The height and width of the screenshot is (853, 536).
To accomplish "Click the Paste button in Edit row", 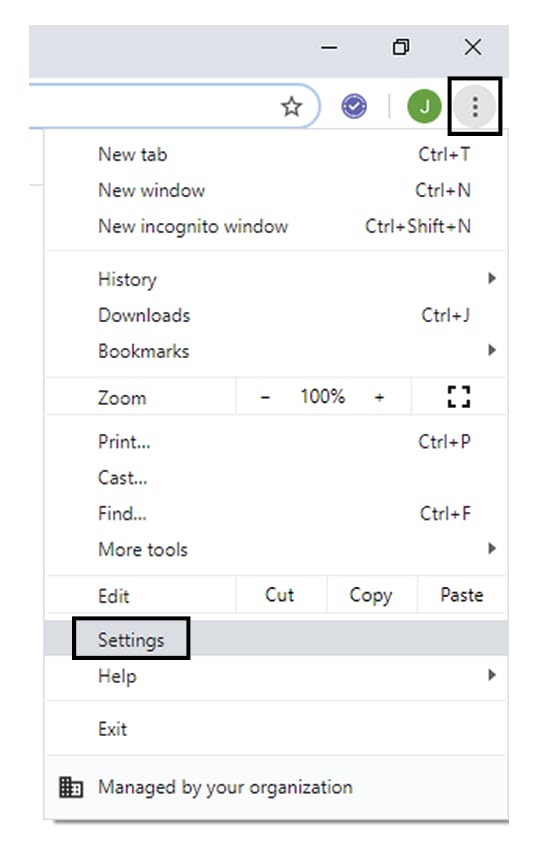I will click(x=461, y=595).
